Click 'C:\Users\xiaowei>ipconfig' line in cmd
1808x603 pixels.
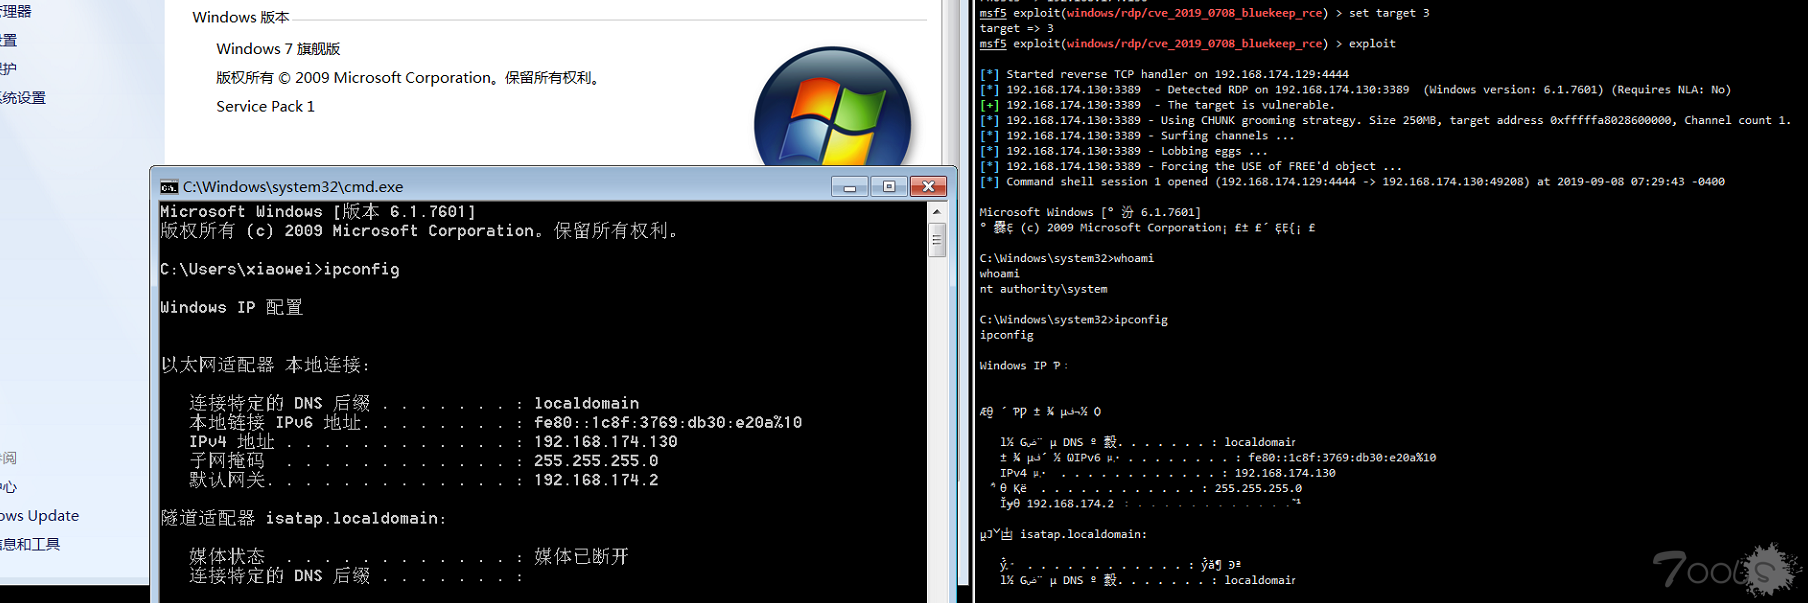[x=280, y=270]
